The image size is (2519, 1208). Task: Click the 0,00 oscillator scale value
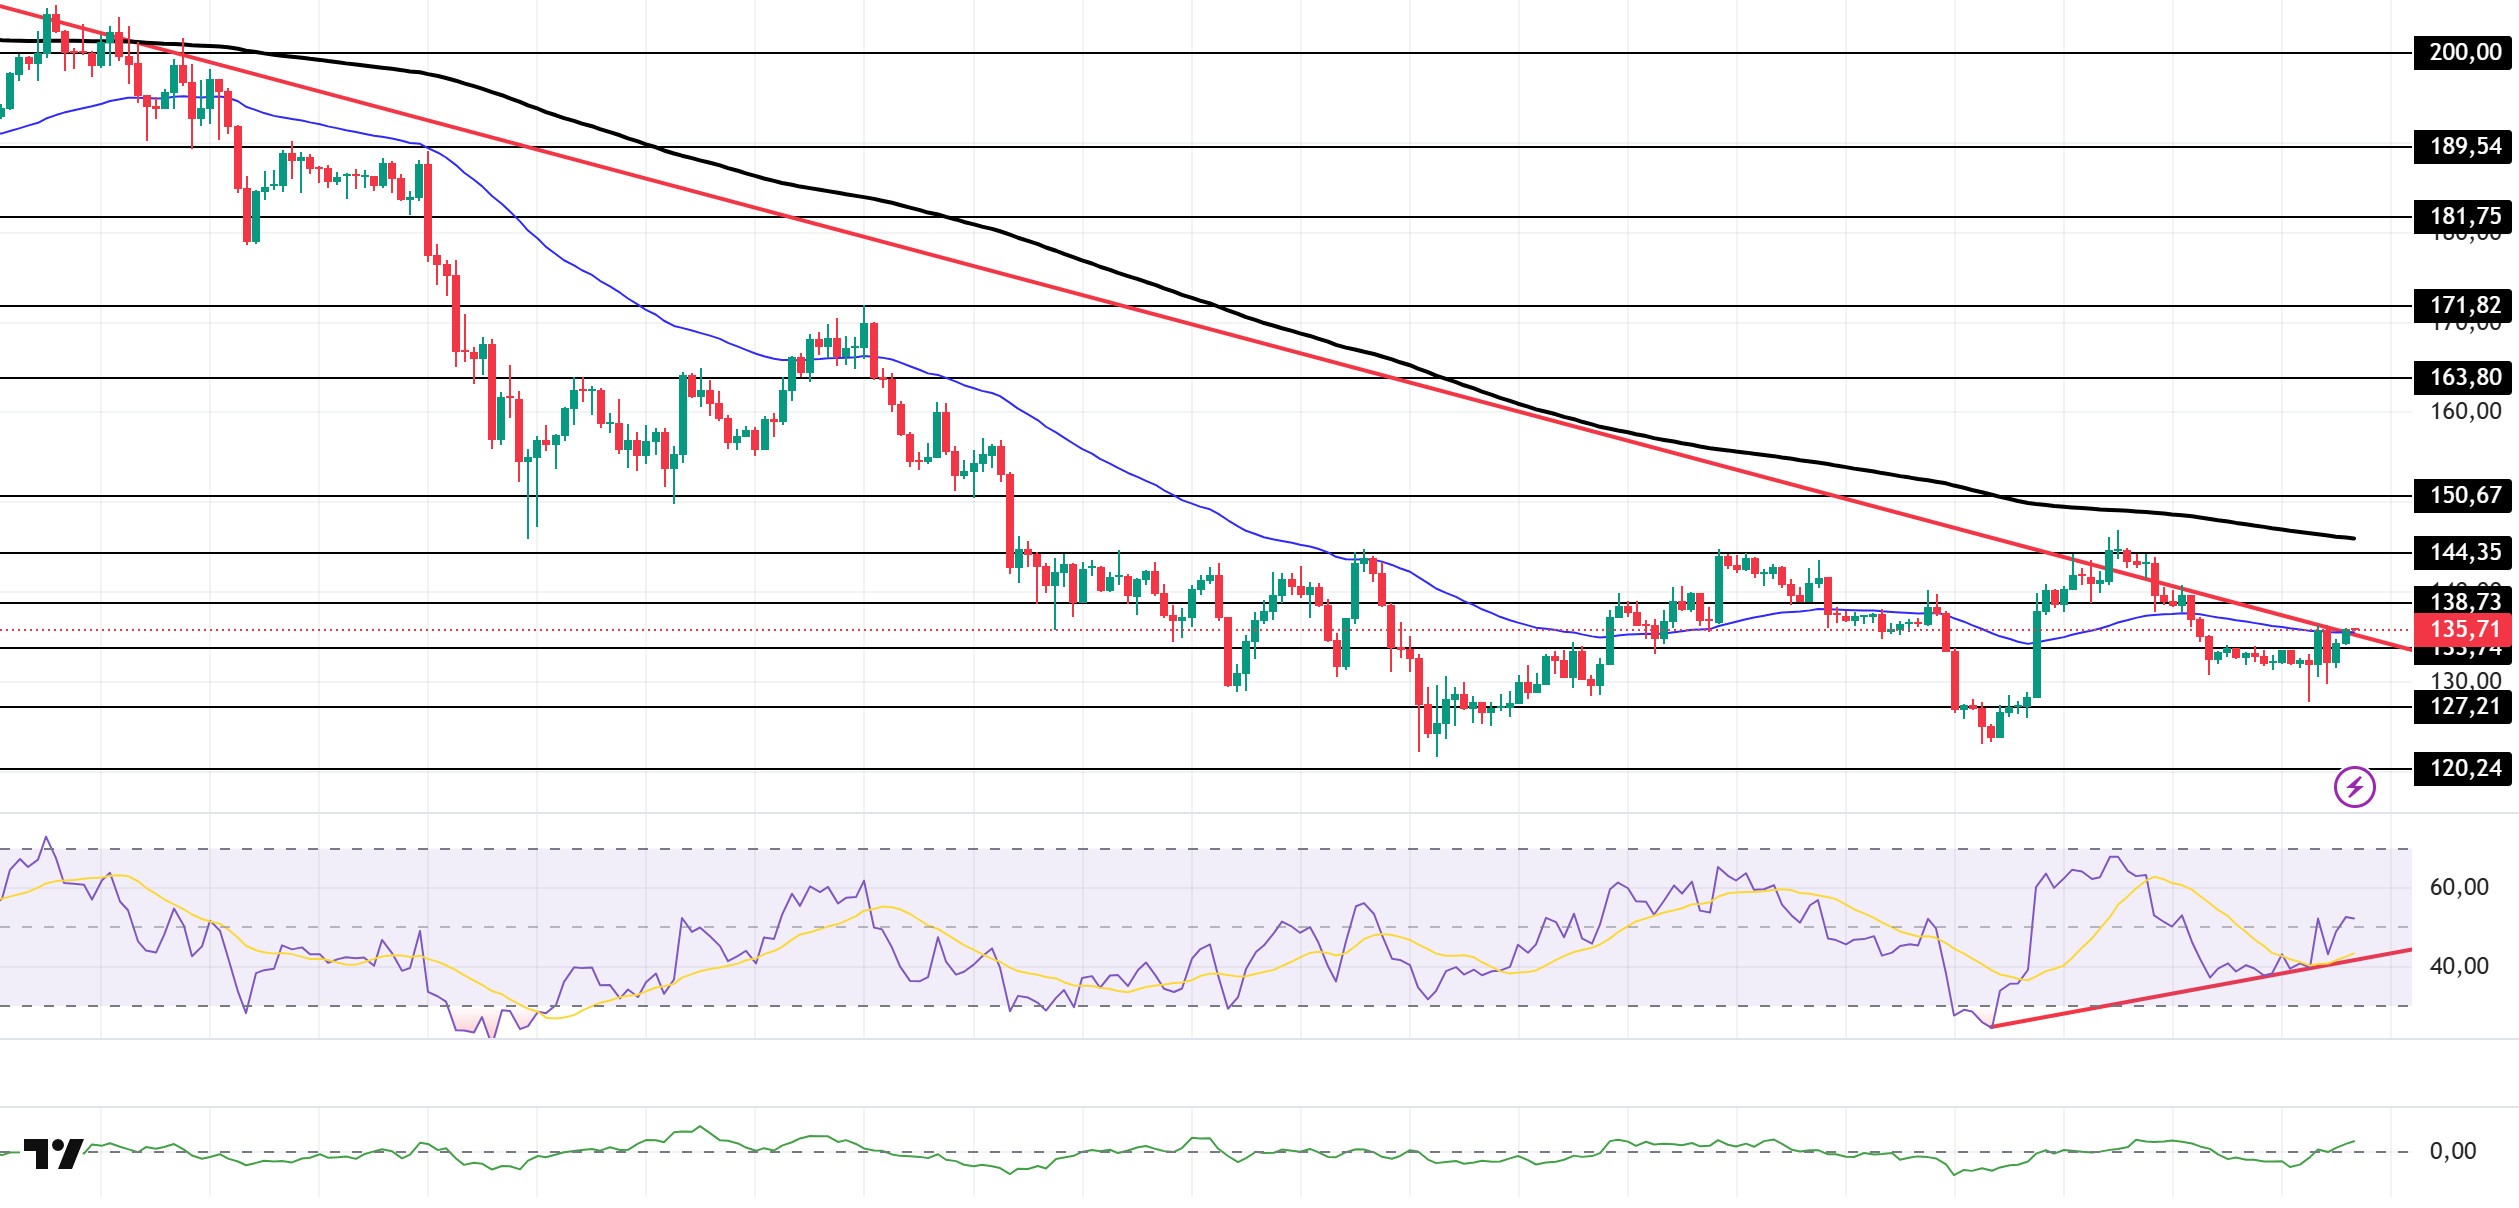pos(2453,1151)
